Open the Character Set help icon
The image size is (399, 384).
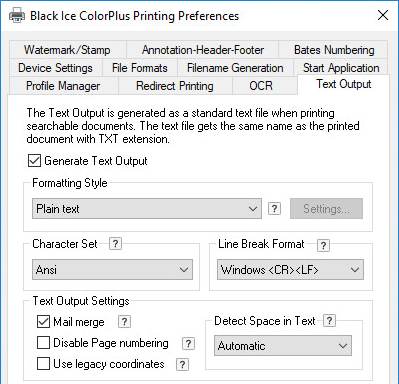pyautogui.click(x=115, y=244)
